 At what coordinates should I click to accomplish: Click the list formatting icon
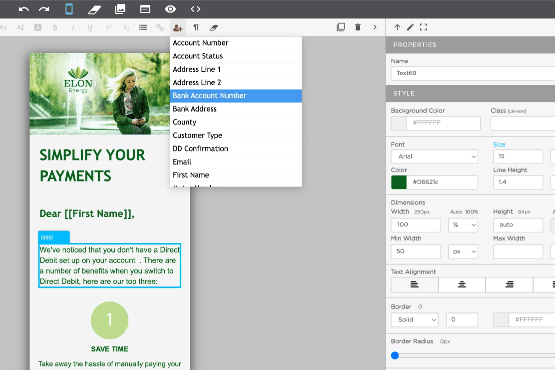(x=143, y=27)
